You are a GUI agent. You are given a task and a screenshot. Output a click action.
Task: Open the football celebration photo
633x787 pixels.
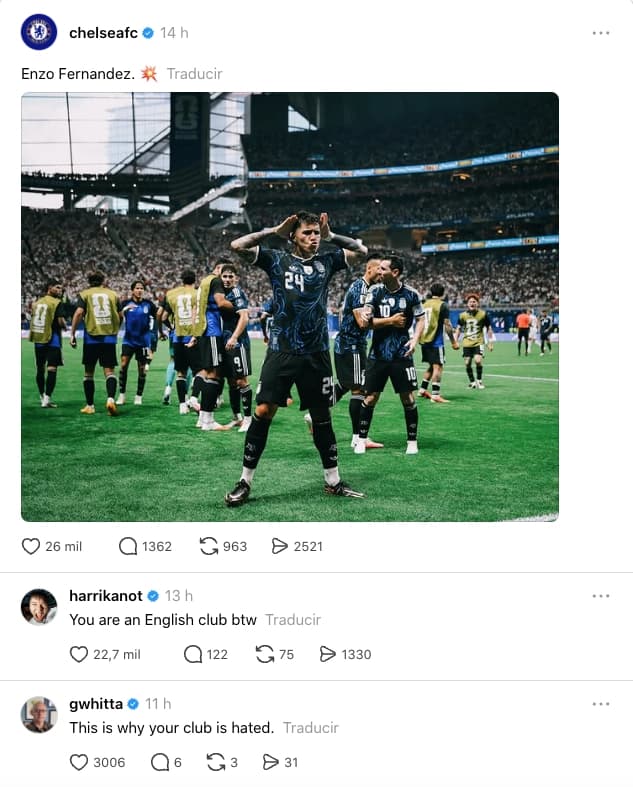click(x=290, y=307)
